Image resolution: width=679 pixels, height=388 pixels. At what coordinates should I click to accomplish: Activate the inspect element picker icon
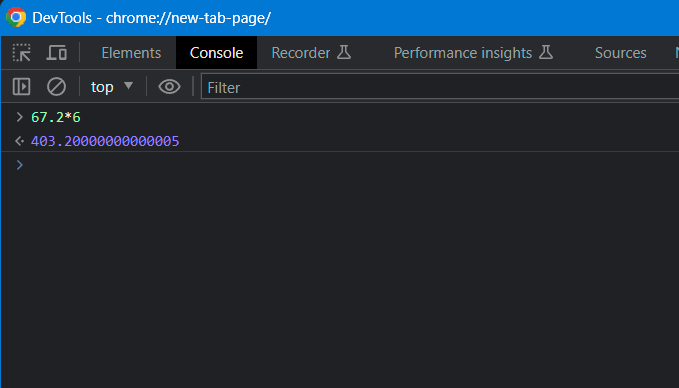(21, 53)
